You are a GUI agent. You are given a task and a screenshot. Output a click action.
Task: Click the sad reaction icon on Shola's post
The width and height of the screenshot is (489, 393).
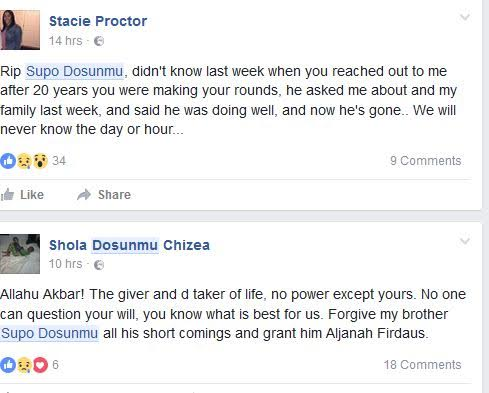pos(24,365)
